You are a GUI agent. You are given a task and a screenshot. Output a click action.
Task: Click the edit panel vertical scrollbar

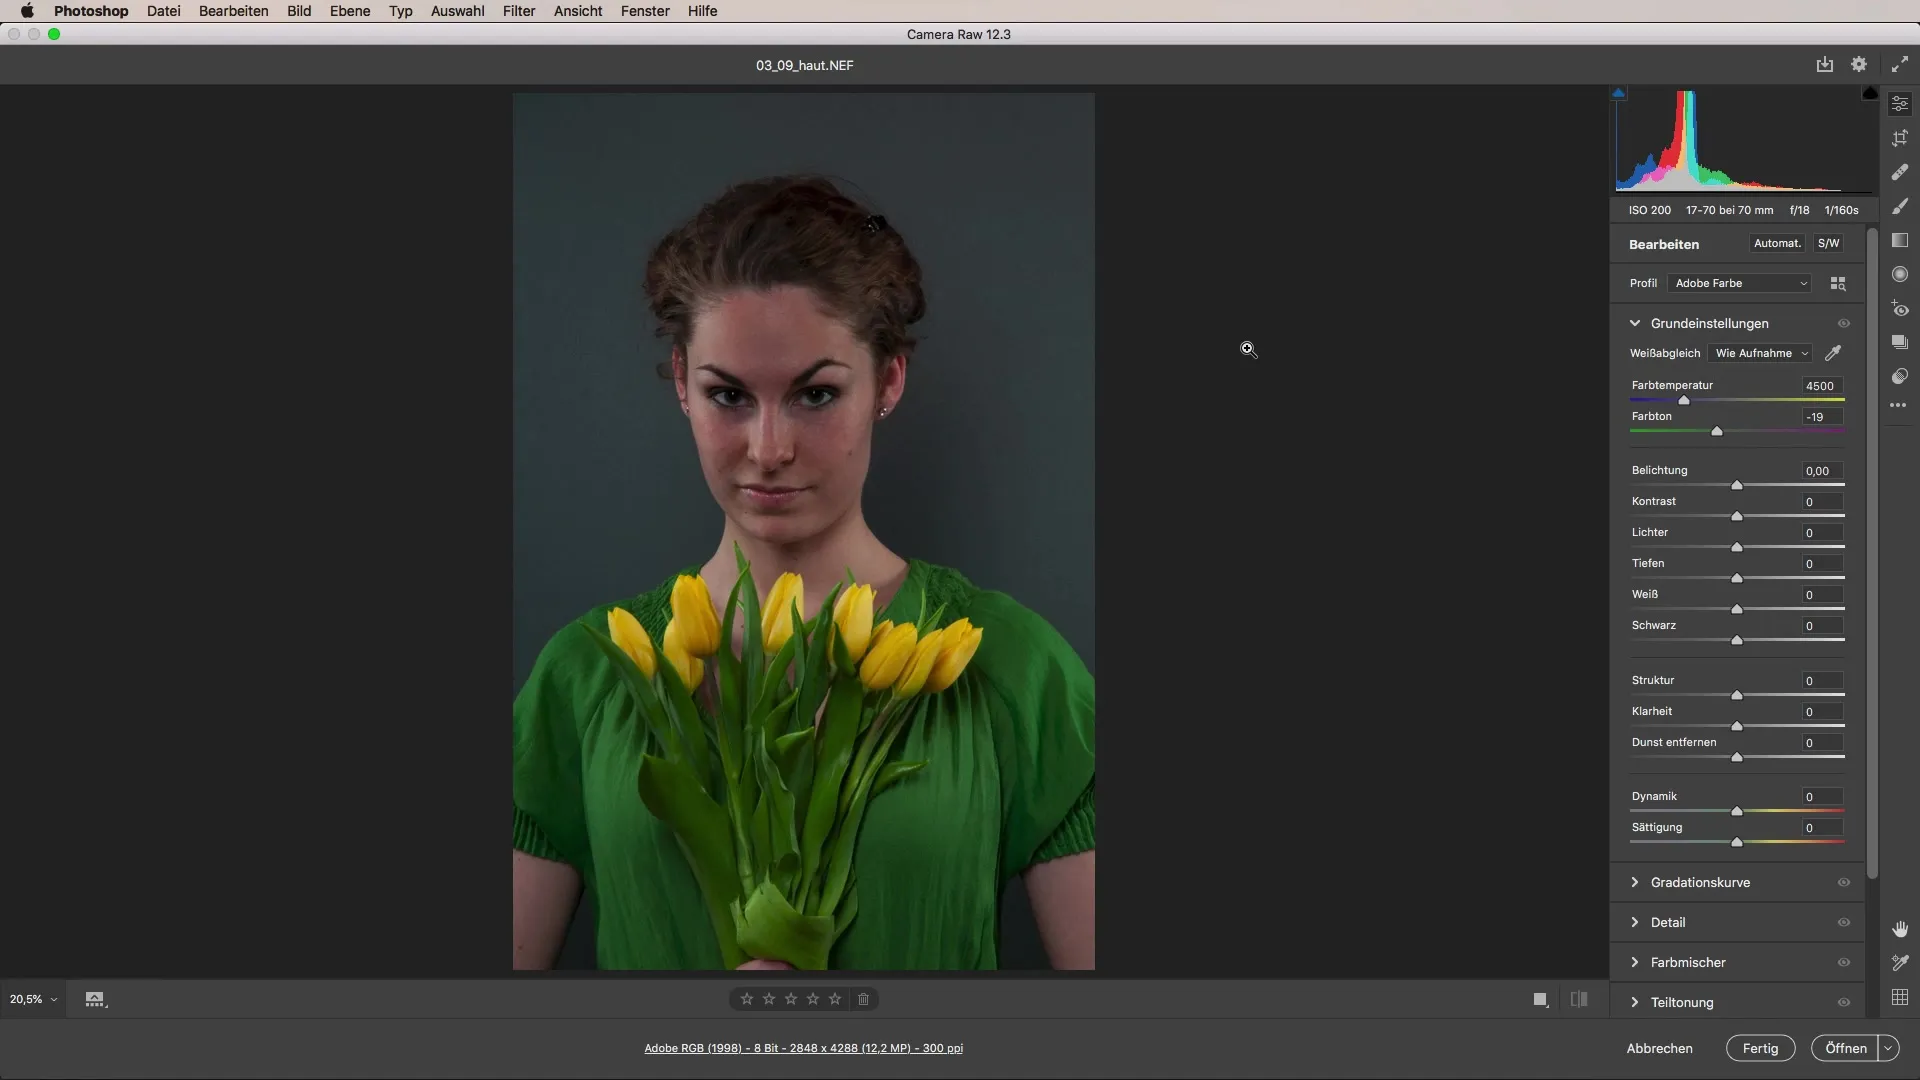(x=1872, y=553)
